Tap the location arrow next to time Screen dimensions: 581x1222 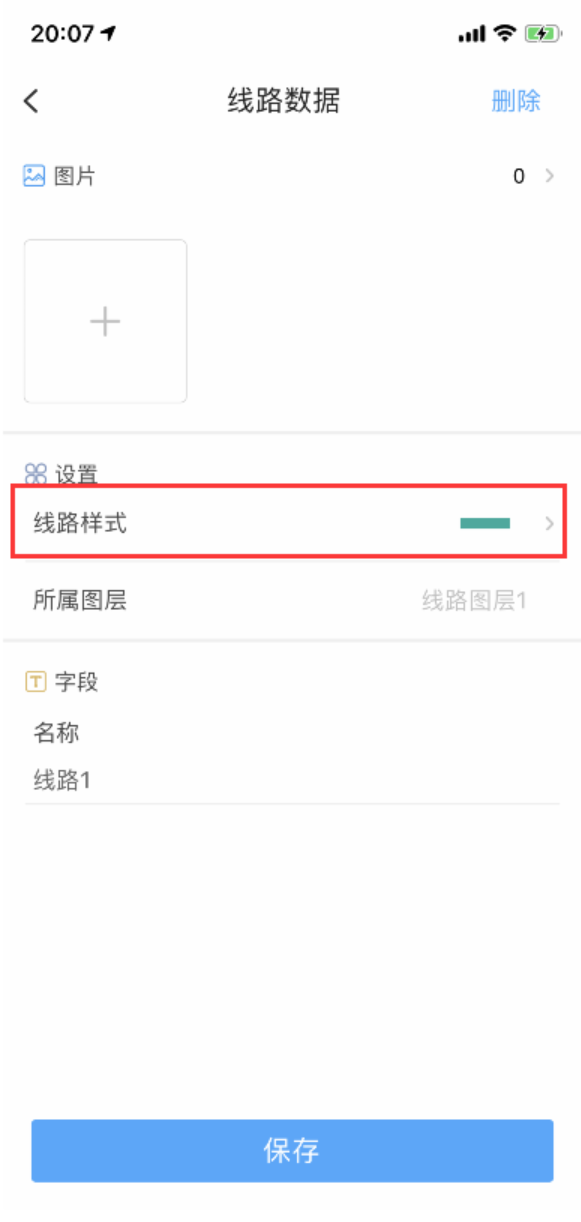pyautogui.click(x=108, y=33)
